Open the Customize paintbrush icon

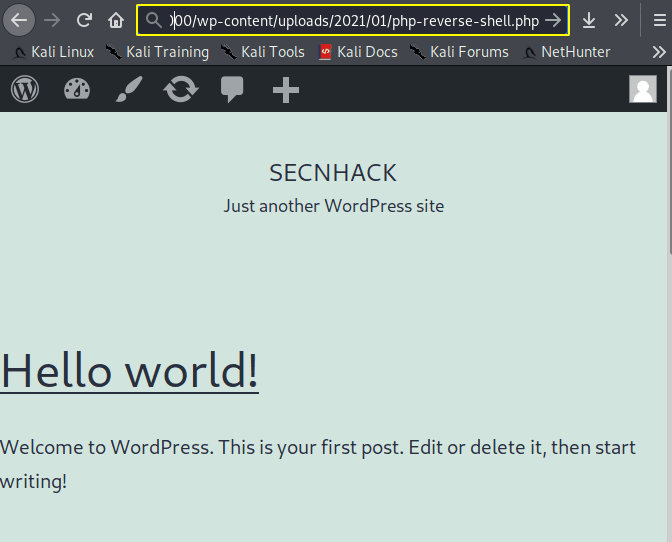click(x=129, y=89)
